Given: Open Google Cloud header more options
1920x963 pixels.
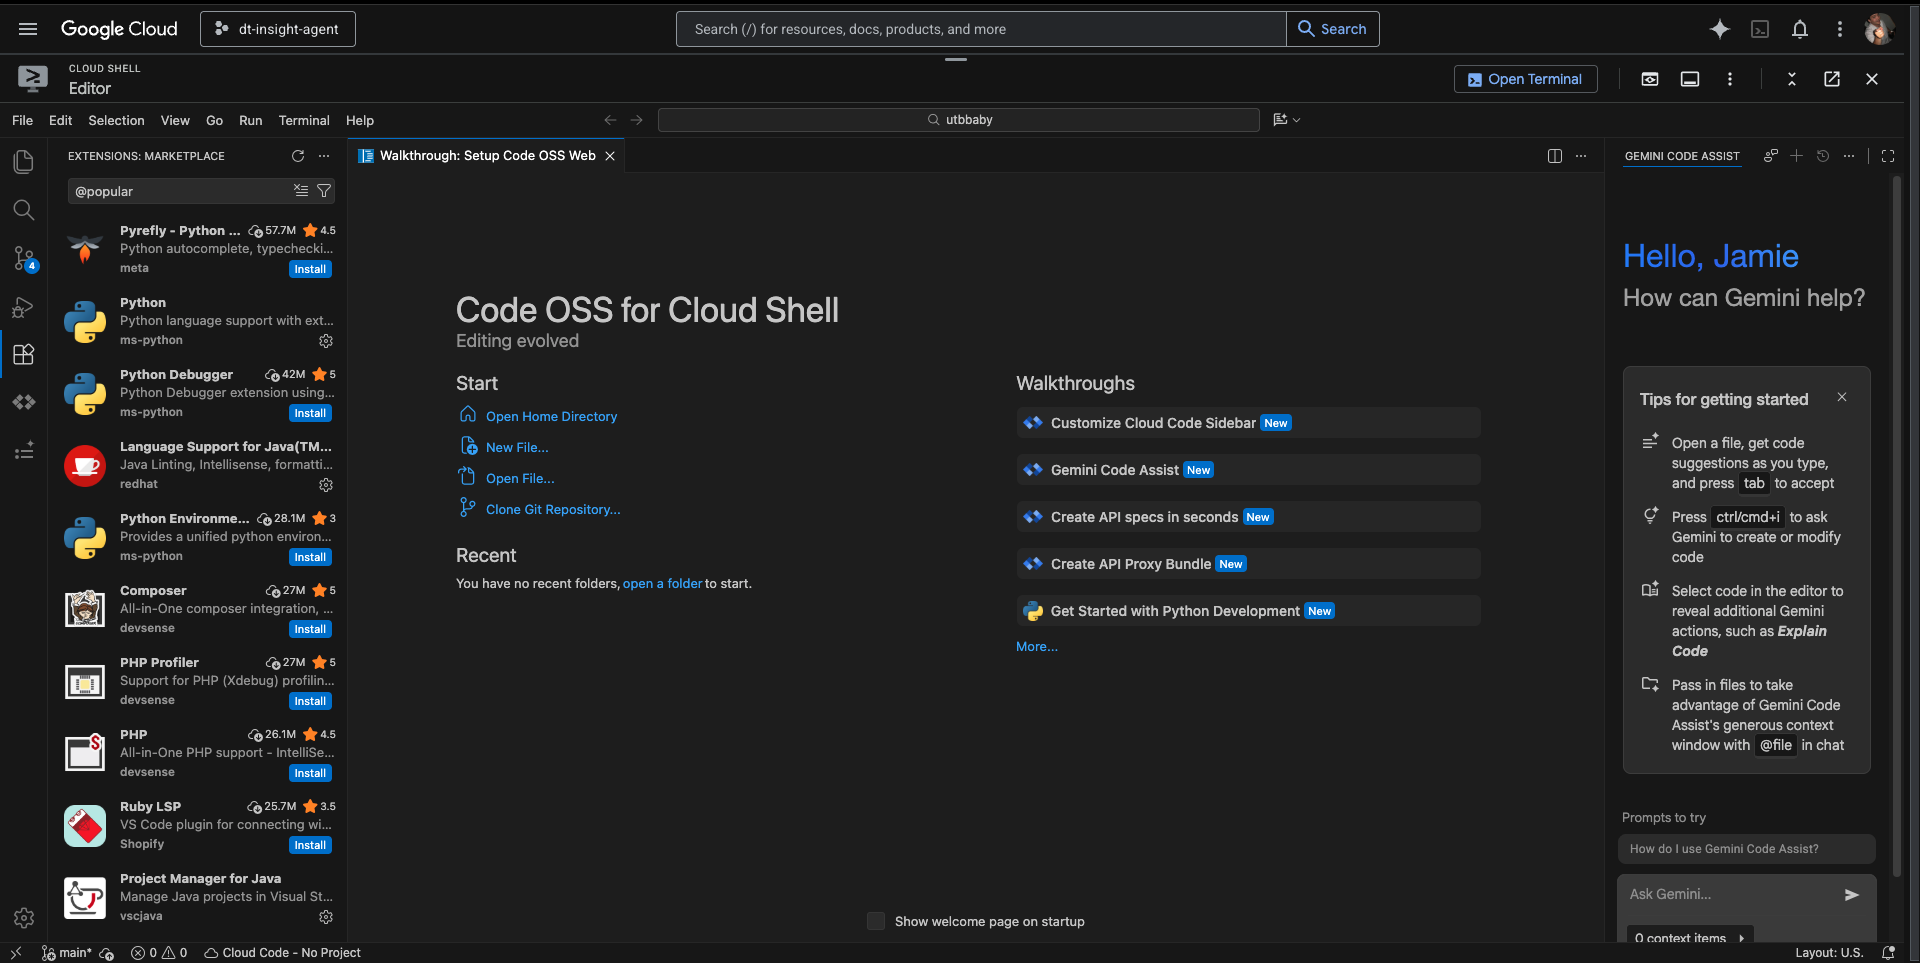Looking at the screenshot, I should coord(1840,29).
